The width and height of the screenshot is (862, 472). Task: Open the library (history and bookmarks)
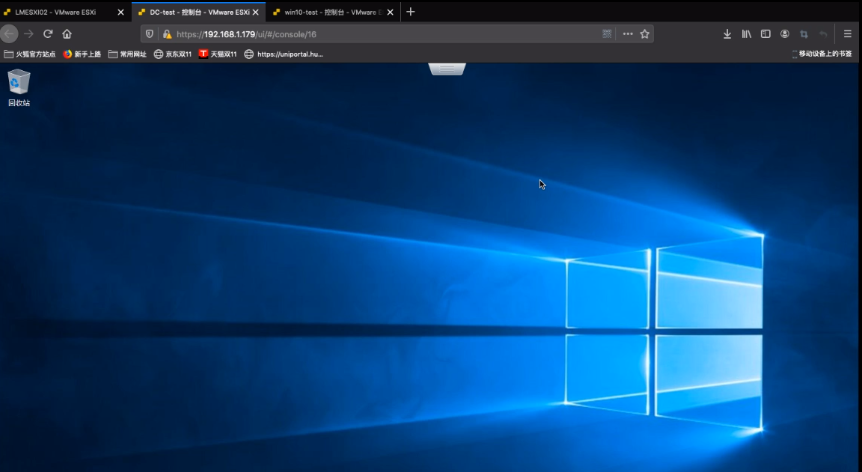click(x=747, y=34)
